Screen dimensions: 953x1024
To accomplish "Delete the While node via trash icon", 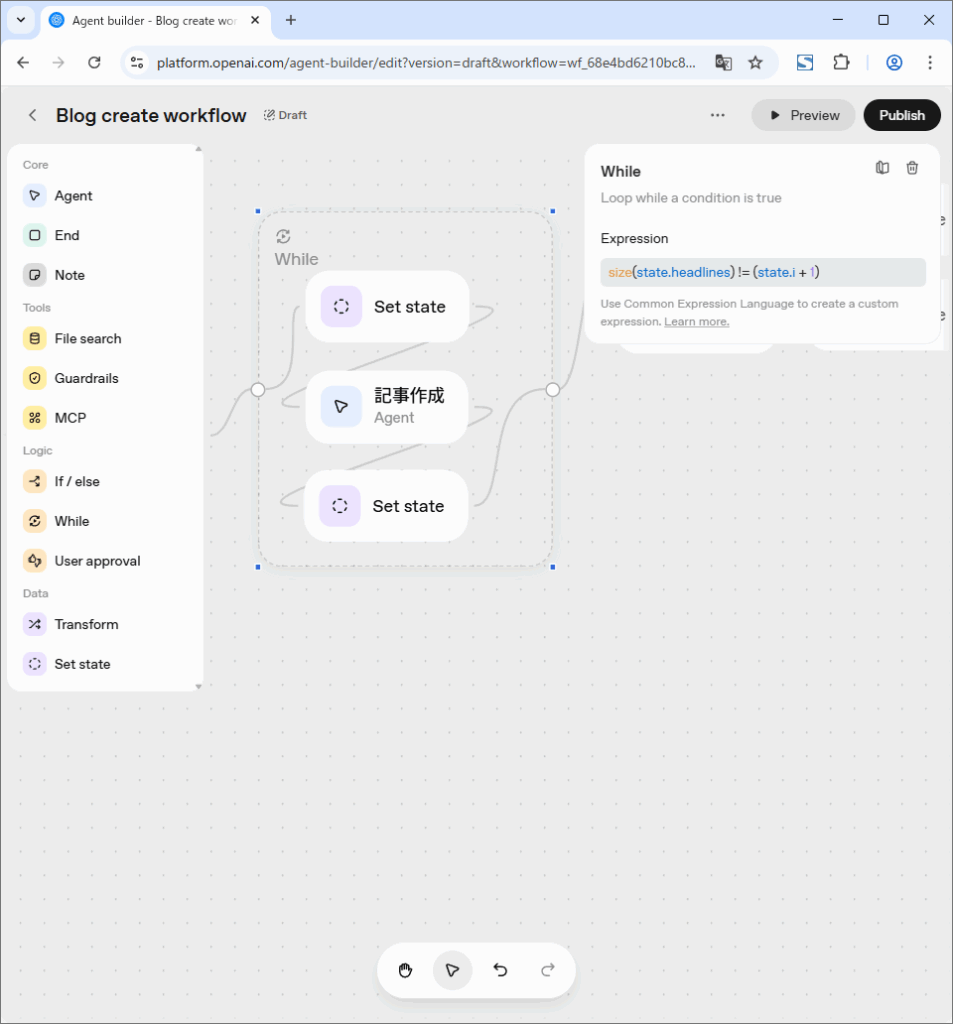I will click(912, 168).
